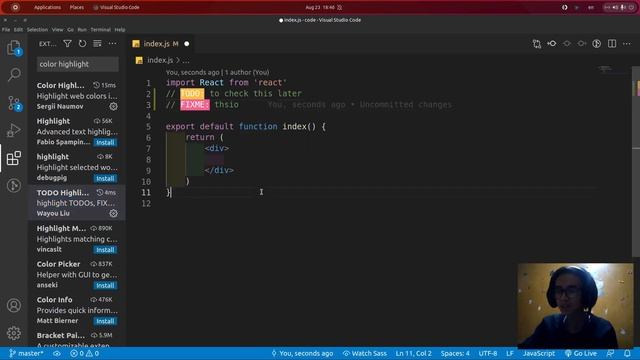Click the editor vertical scrollbar
The width and height of the screenshot is (640, 360).
pos(636,163)
